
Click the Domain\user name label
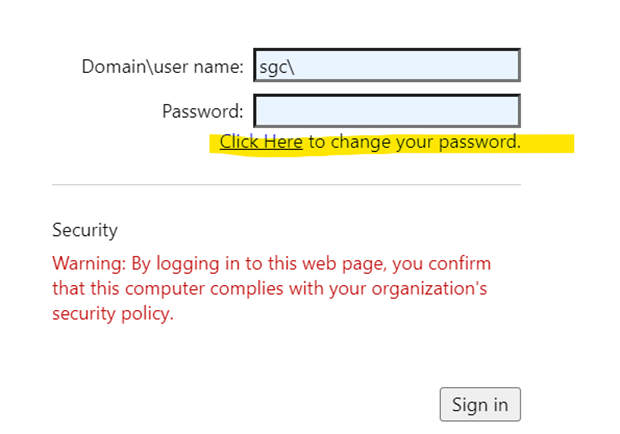click(163, 67)
